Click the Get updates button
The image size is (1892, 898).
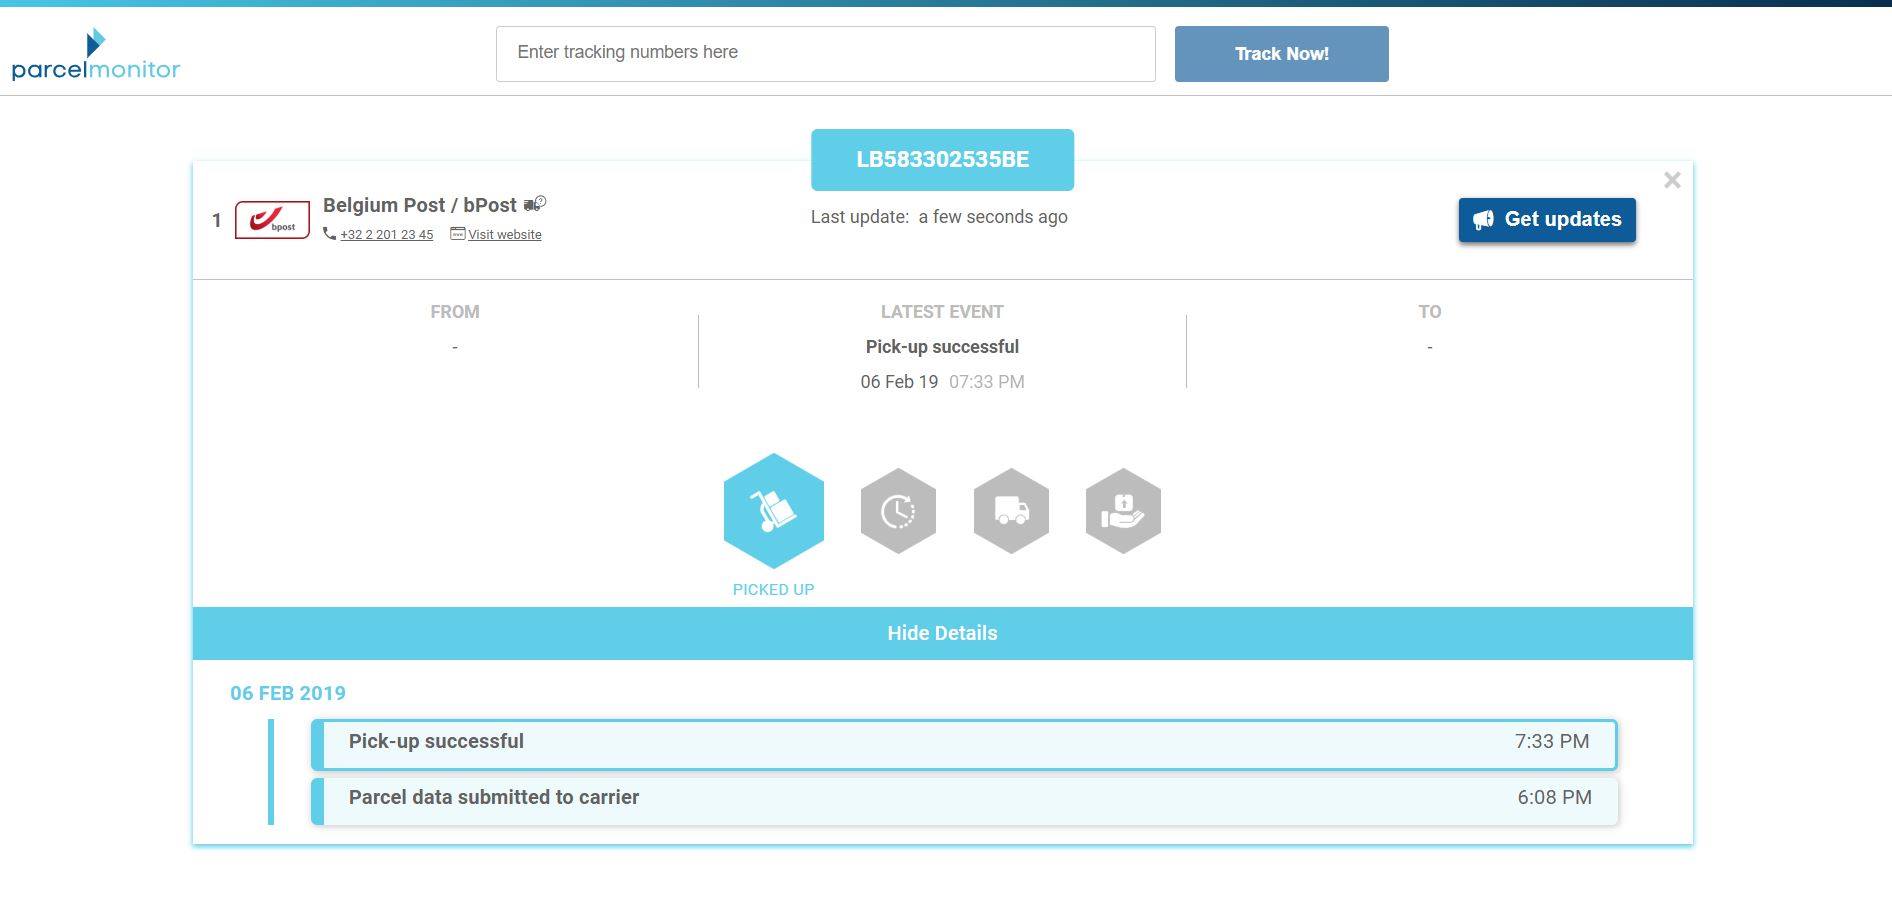click(1546, 220)
